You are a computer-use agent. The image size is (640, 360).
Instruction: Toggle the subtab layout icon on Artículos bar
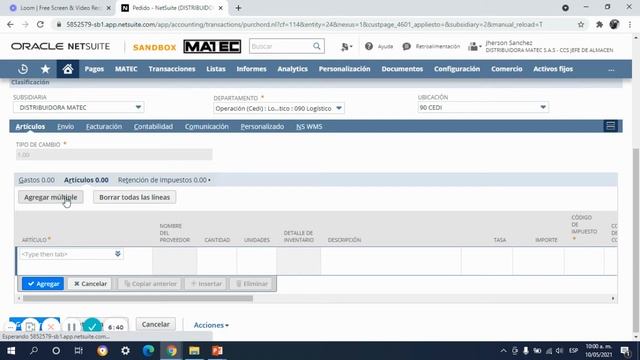tap(611, 126)
